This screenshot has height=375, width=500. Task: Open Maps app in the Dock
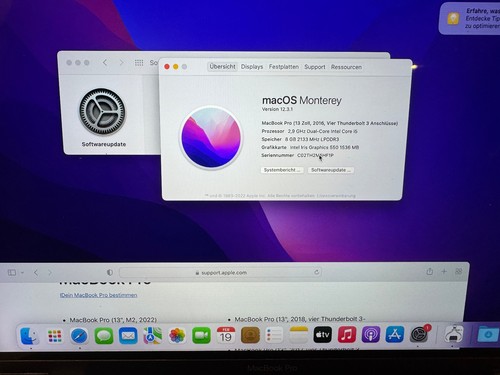pos(153,335)
